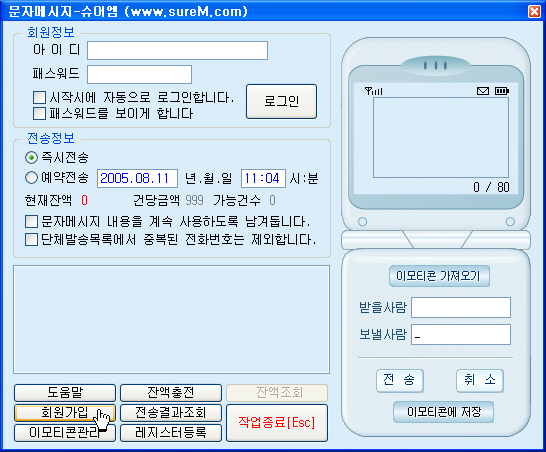546x452 pixels.
Task: Click the reservation date field 2005.08.11
Action: 137,178
